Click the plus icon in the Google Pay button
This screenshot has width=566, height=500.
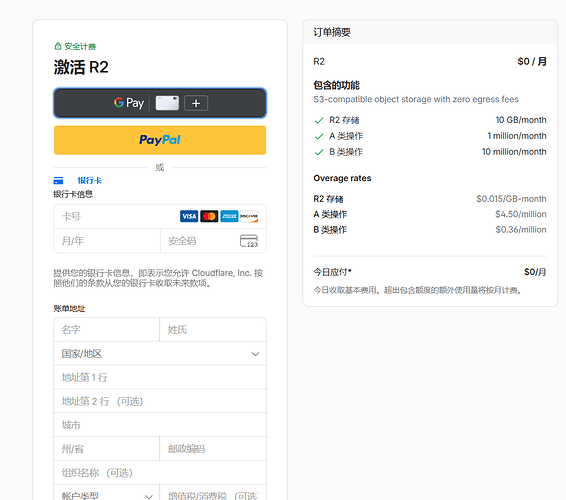(196, 104)
